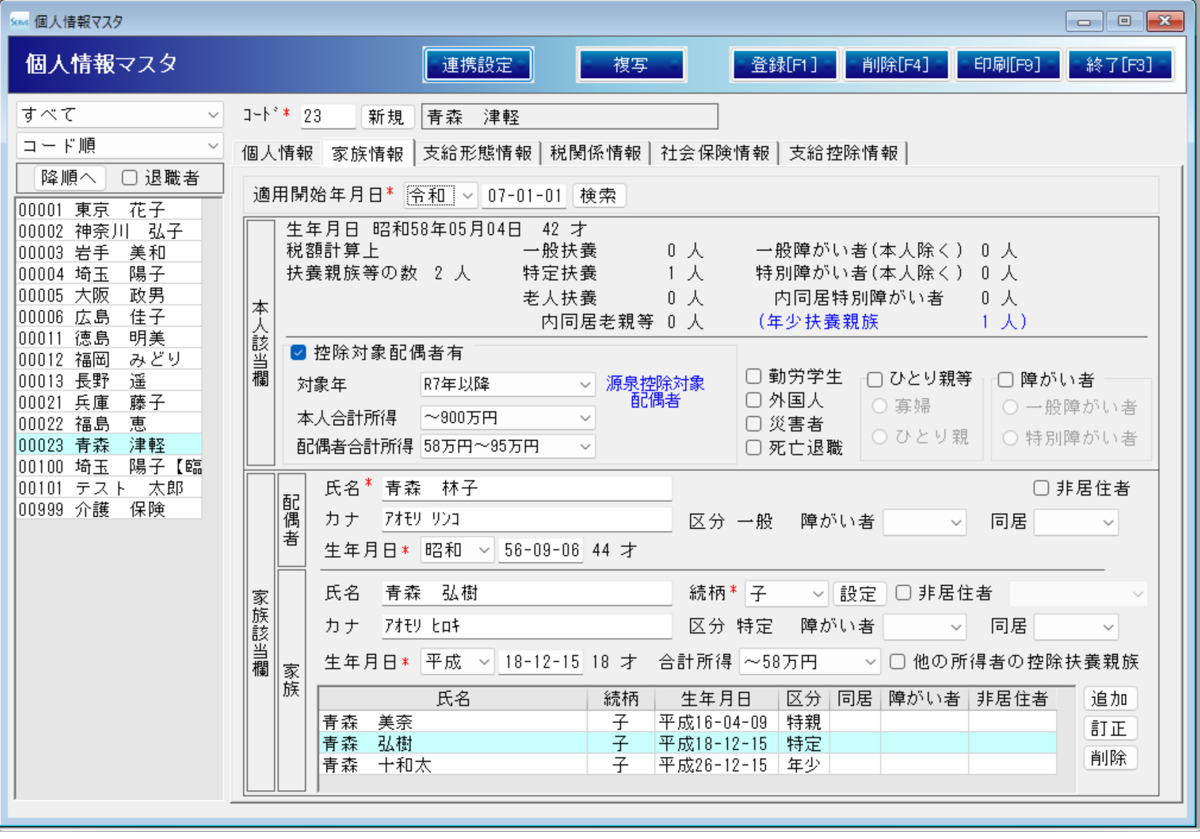Click the 終了[F3] exit button
1200x839 pixels.
click(x=1118, y=64)
